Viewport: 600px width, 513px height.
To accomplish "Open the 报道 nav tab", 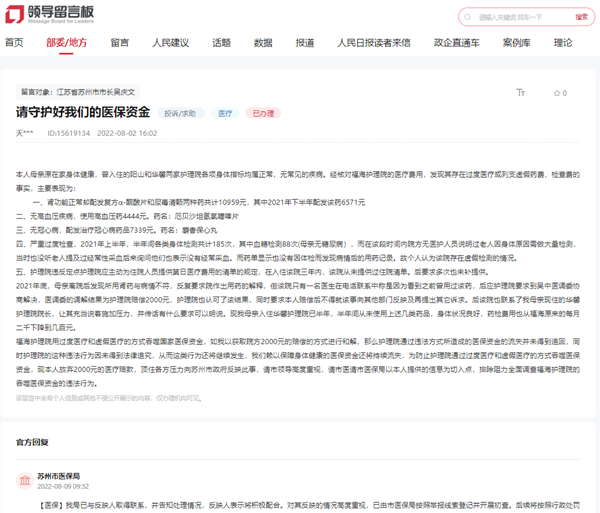I will pyautogui.click(x=305, y=42).
